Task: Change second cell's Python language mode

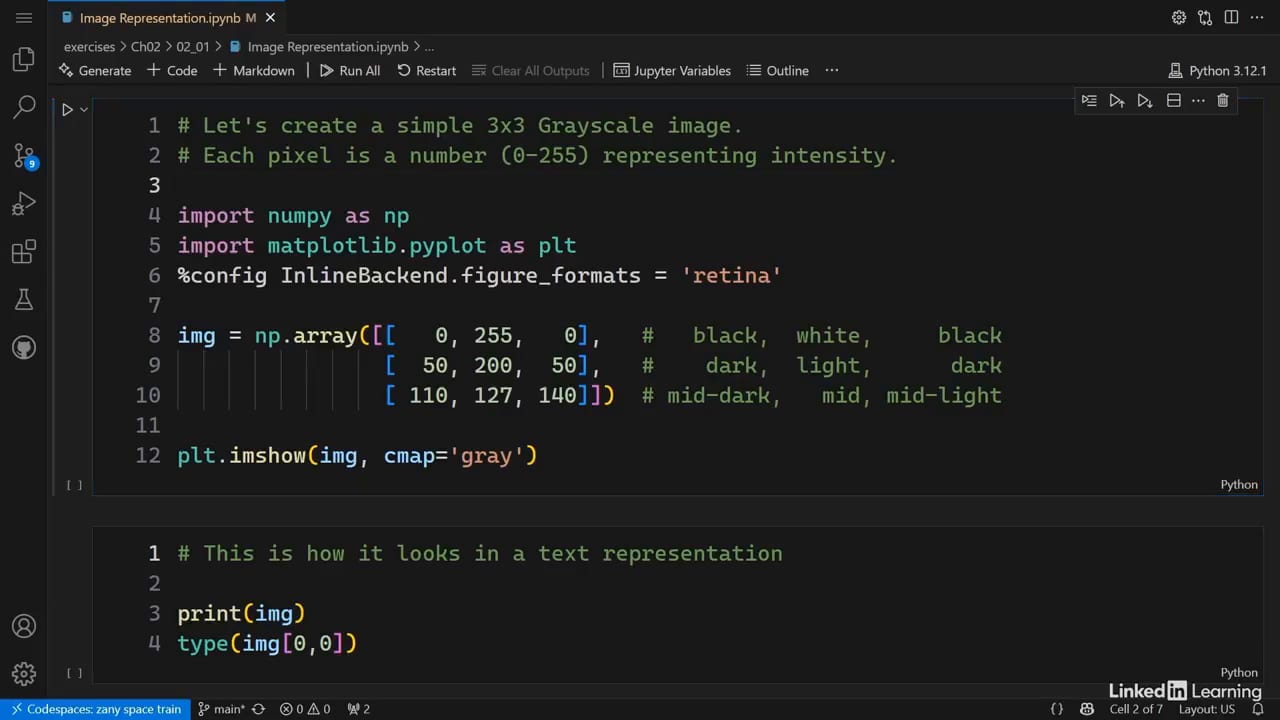Action: pyautogui.click(x=1239, y=673)
